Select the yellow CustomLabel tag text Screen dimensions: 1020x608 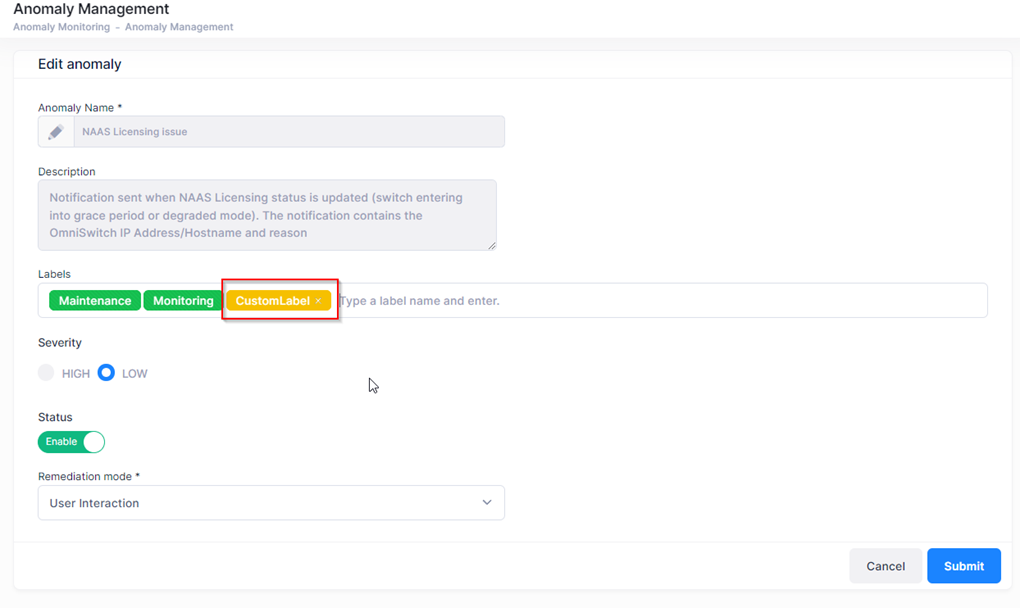tap(272, 301)
